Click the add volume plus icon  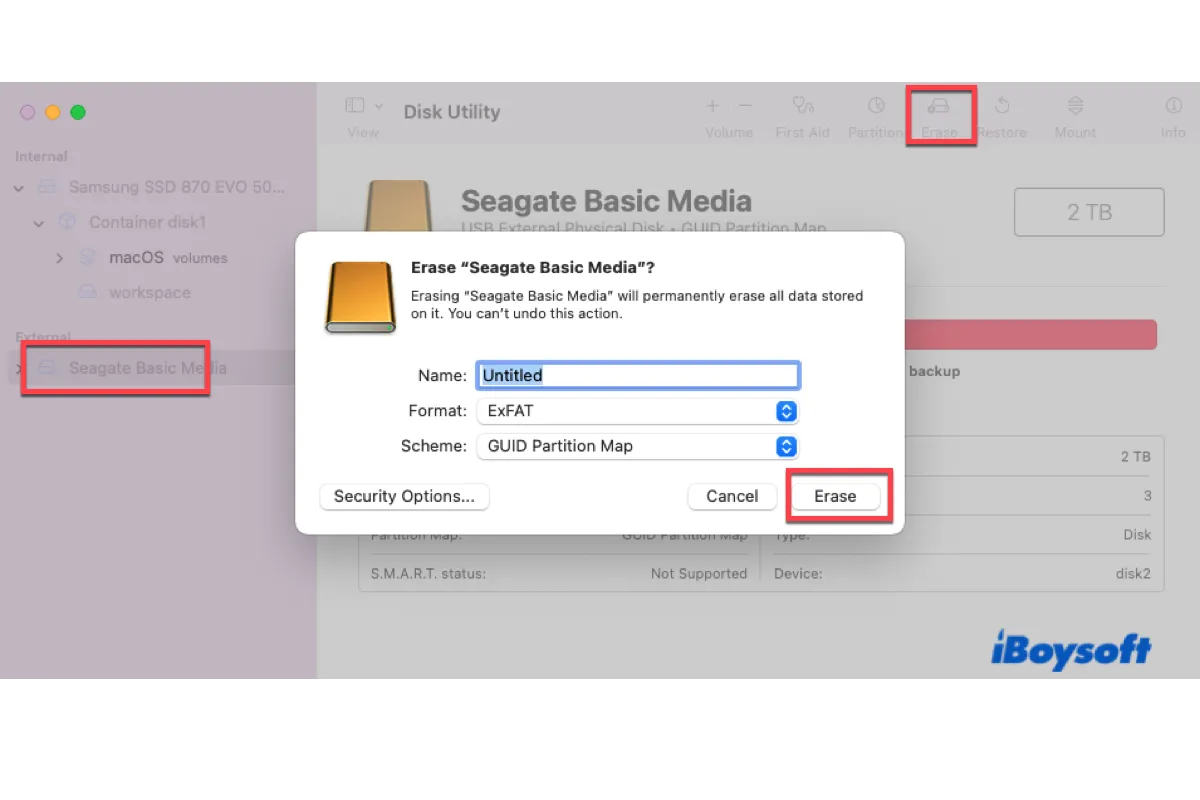point(713,106)
